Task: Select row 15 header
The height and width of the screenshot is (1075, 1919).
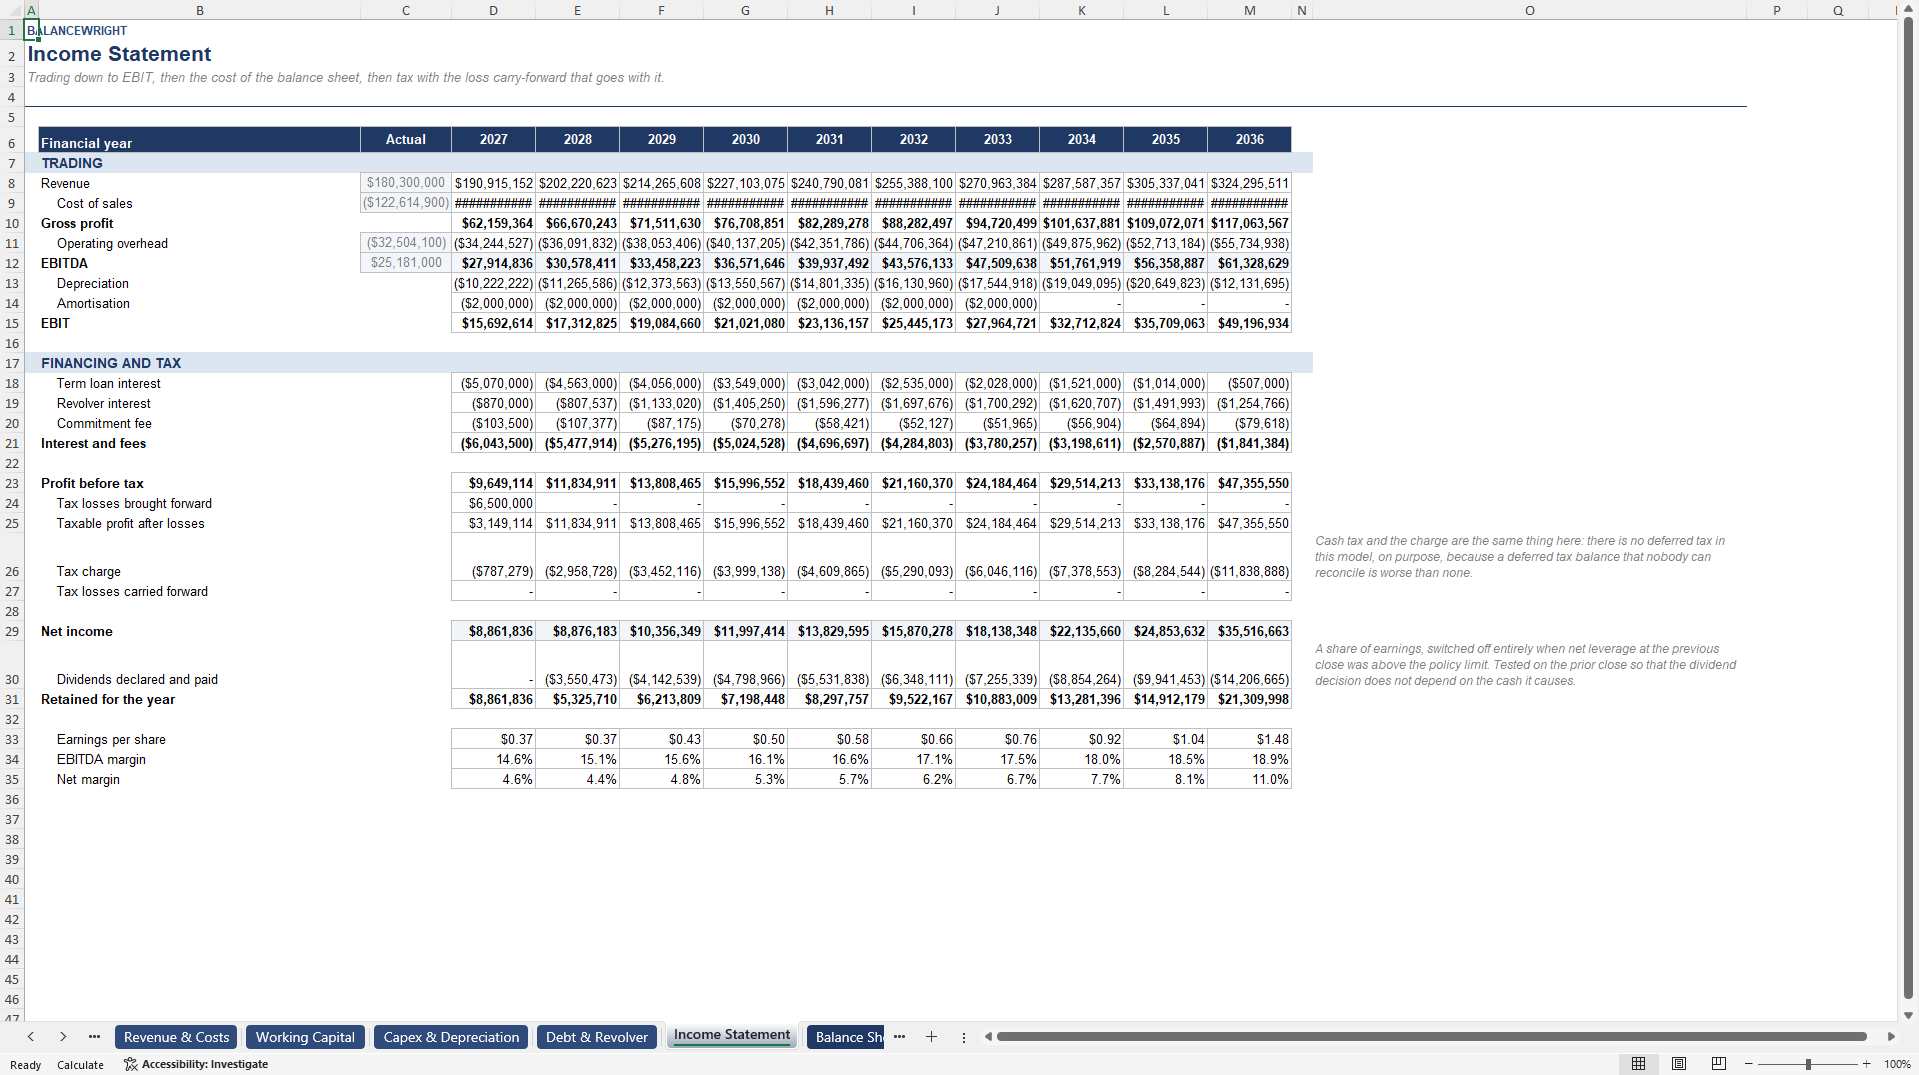Action: point(12,323)
